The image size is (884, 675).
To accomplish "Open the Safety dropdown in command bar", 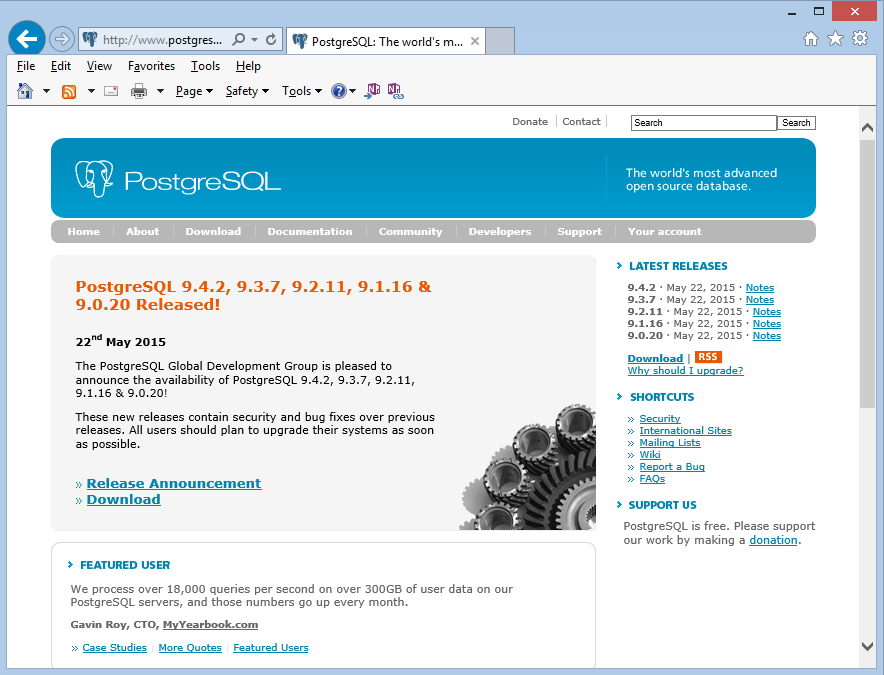I will tap(247, 91).
